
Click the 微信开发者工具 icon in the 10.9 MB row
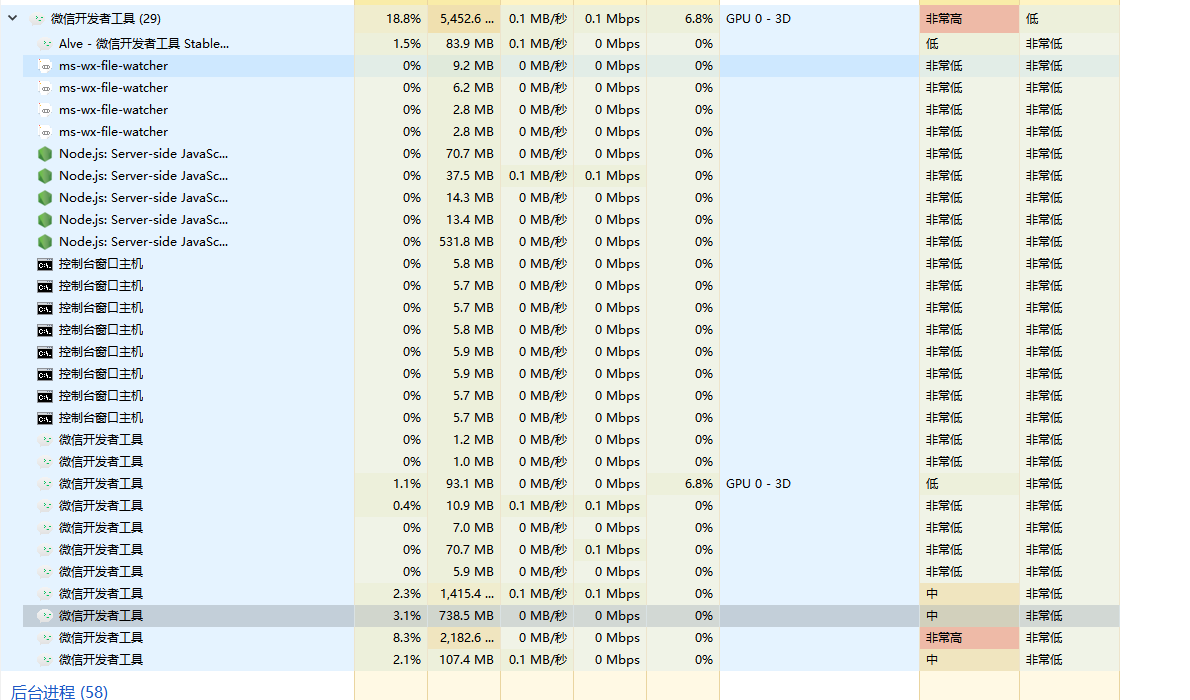46,506
